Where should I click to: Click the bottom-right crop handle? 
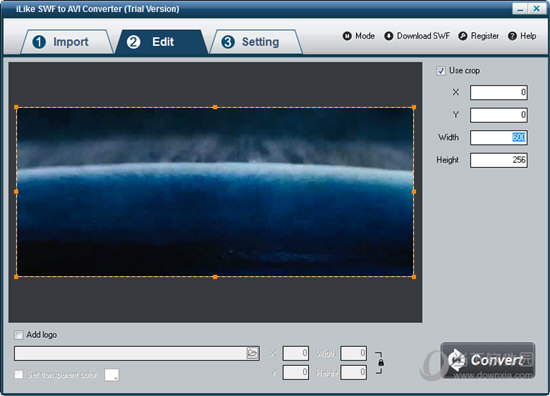[414, 277]
